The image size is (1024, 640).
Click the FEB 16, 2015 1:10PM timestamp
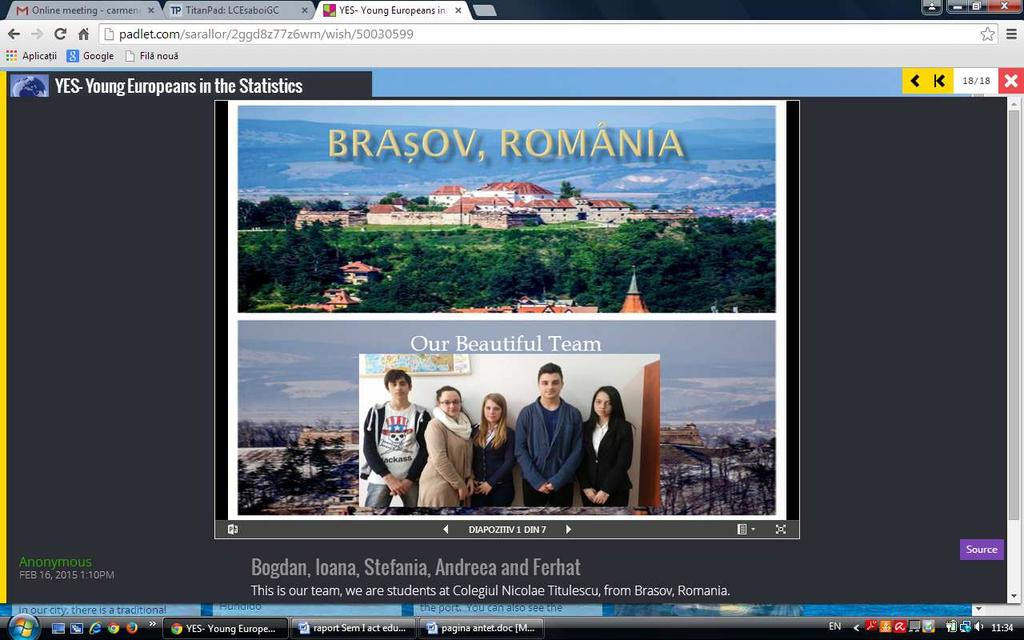coord(67,575)
